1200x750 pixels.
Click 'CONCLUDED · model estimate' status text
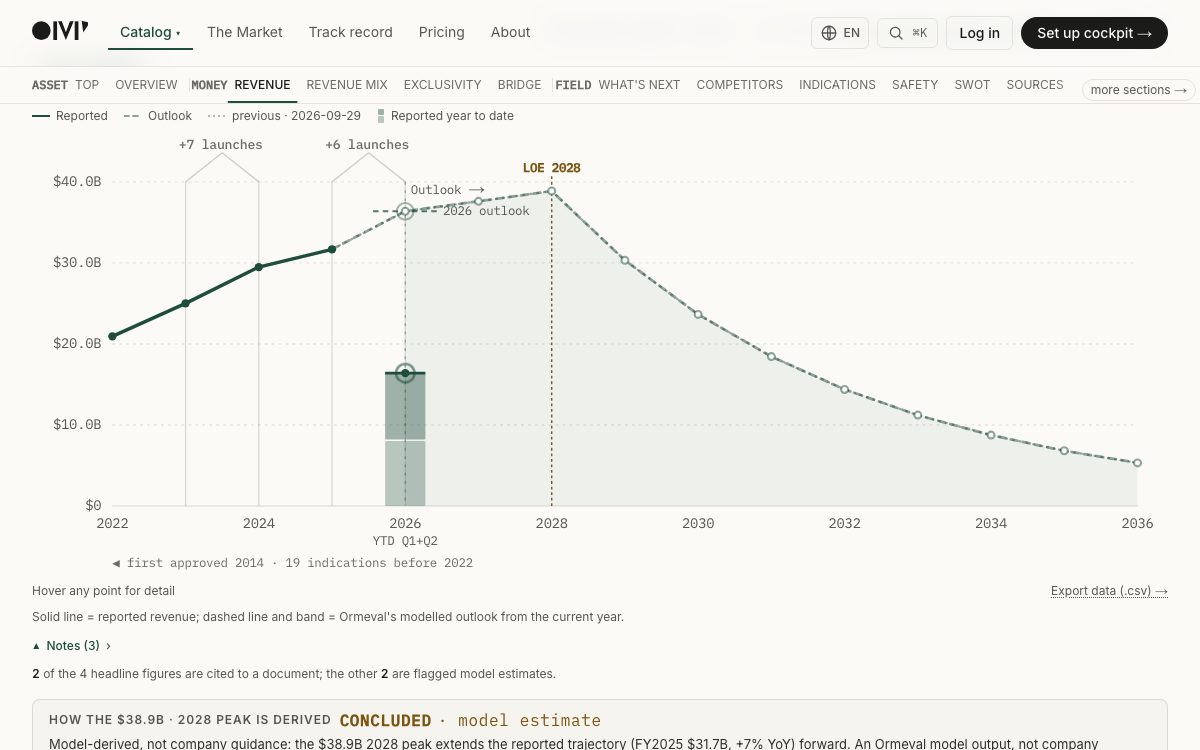coord(470,720)
